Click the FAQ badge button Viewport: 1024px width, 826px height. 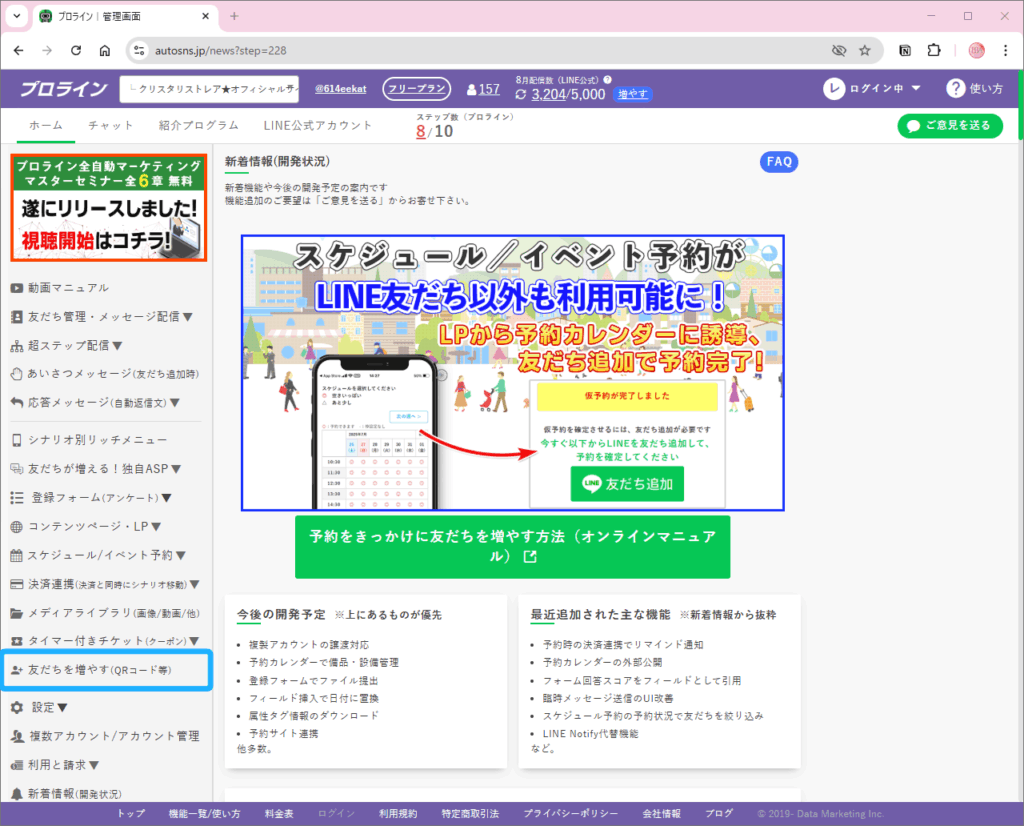click(778, 162)
